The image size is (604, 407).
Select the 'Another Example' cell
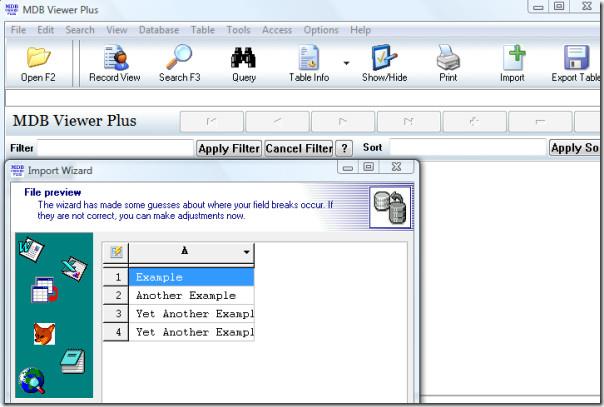pyautogui.click(x=191, y=296)
